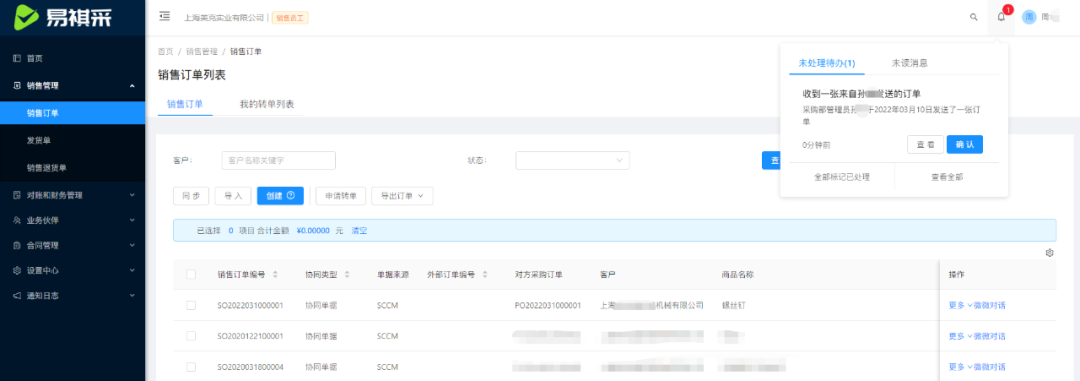Click the 合同管理 sidebar icon
The width and height of the screenshot is (1080, 381).
coord(17,245)
